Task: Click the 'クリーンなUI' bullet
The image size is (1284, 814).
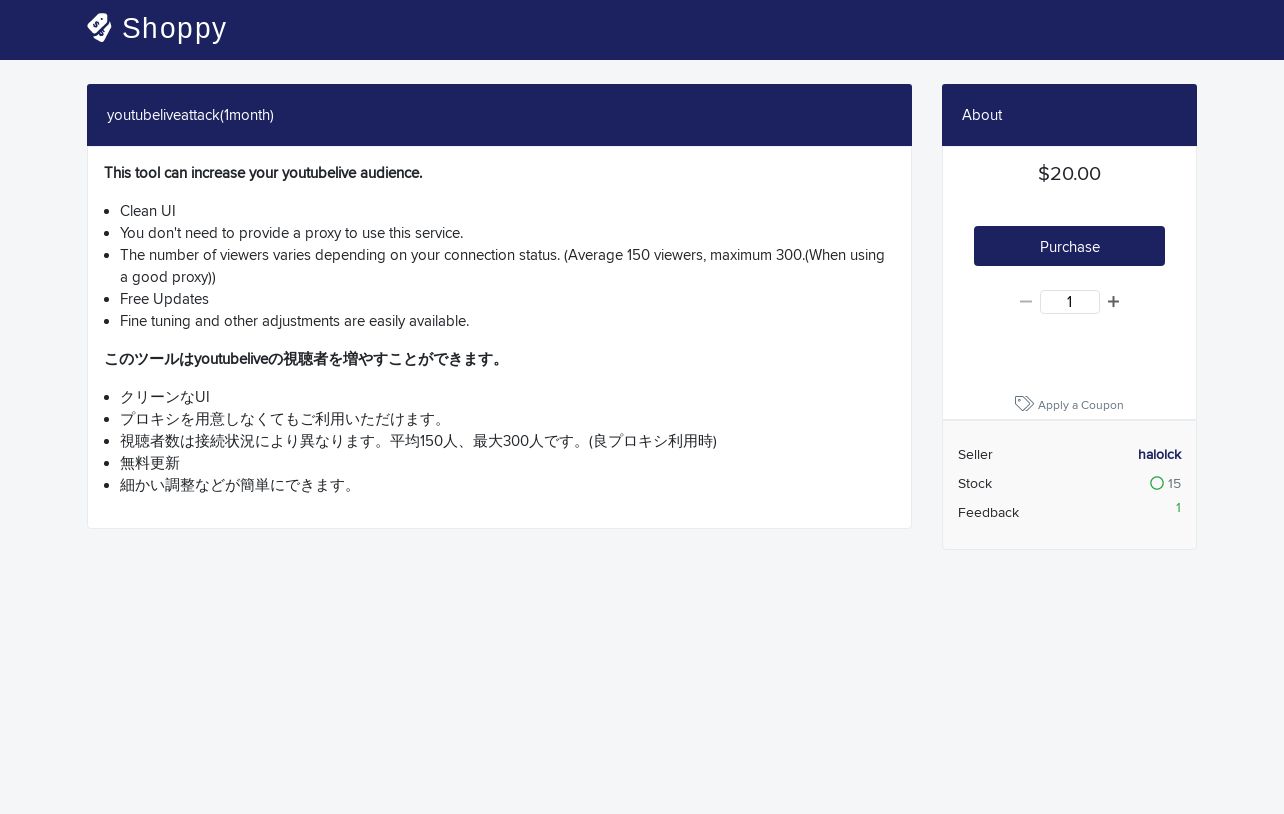Action: pyautogui.click(x=165, y=397)
